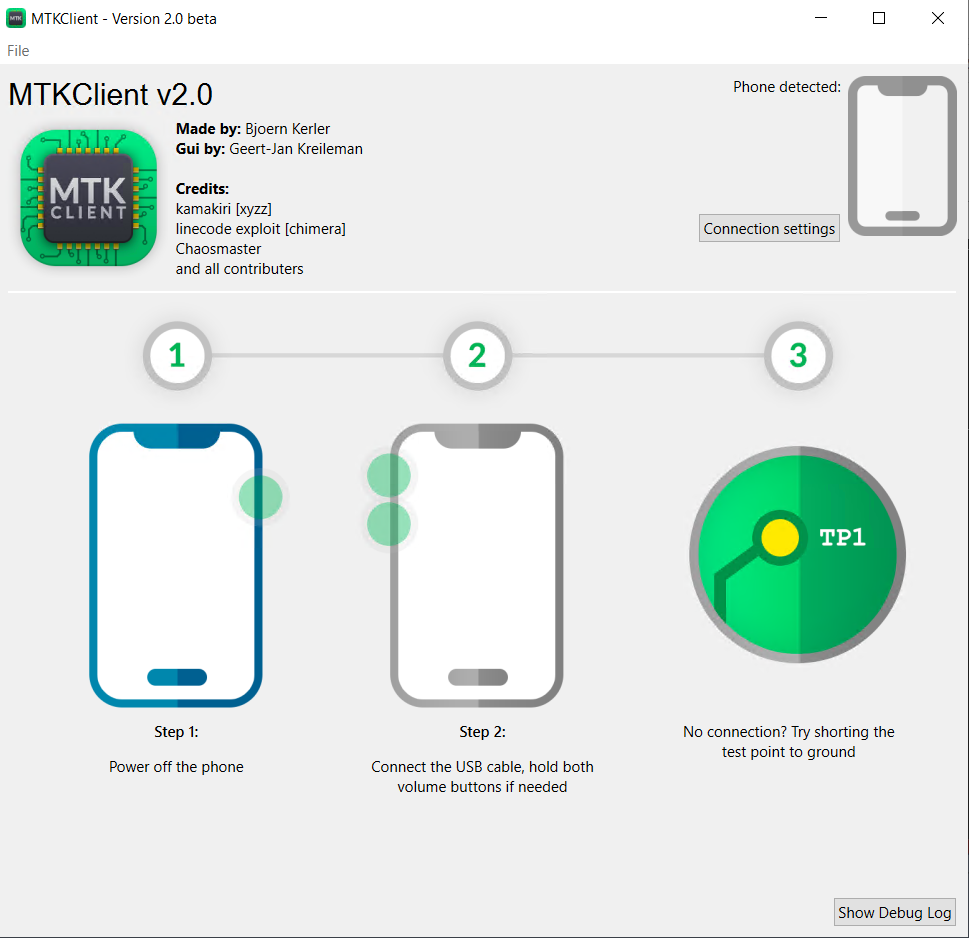Image resolution: width=969 pixels, height=938 pixels.
Task: Click the power button highlight on blue phone
Action: click(x=261, y=497)
